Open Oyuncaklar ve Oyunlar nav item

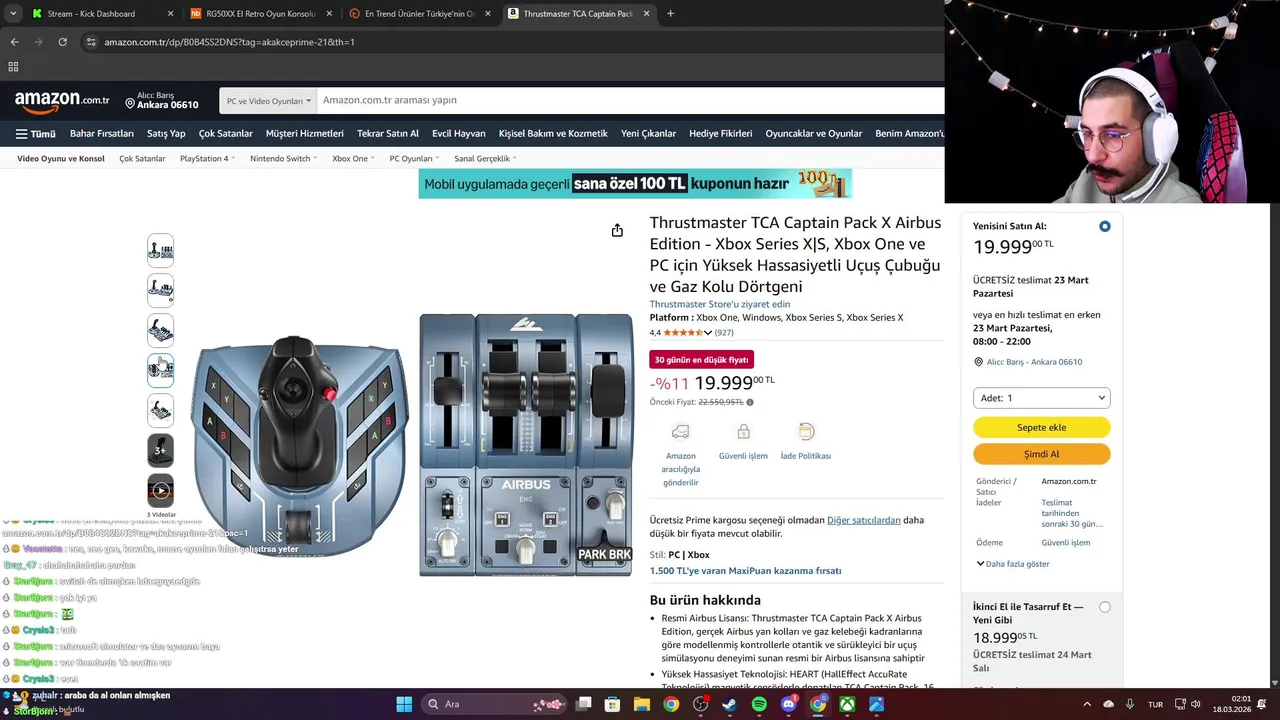(814, 134)
